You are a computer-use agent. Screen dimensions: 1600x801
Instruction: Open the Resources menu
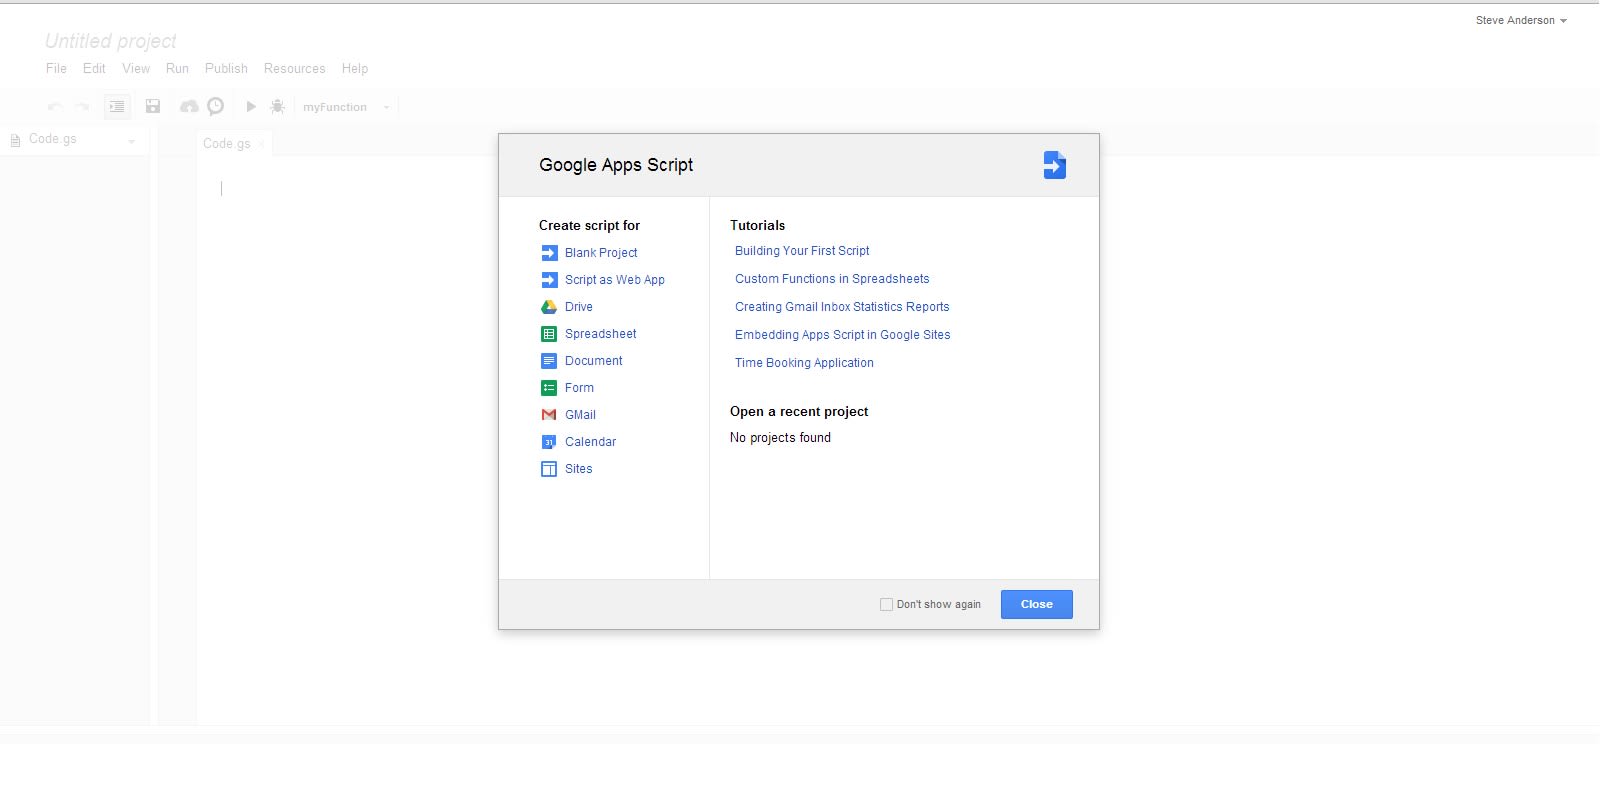tap(294, 68)
